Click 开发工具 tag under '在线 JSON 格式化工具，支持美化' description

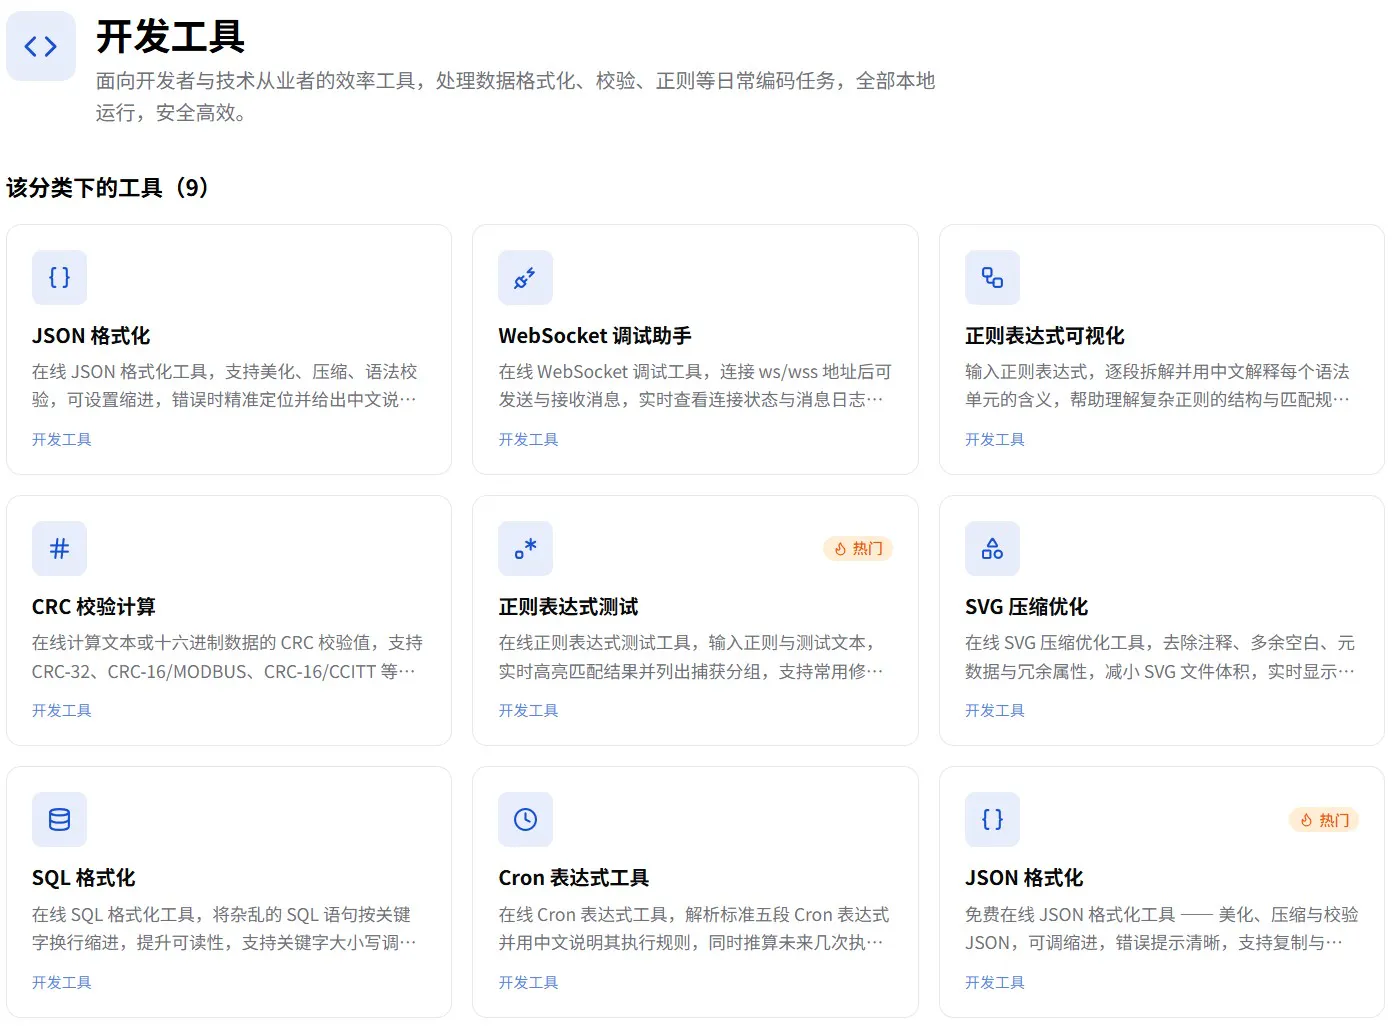(62, 439)
